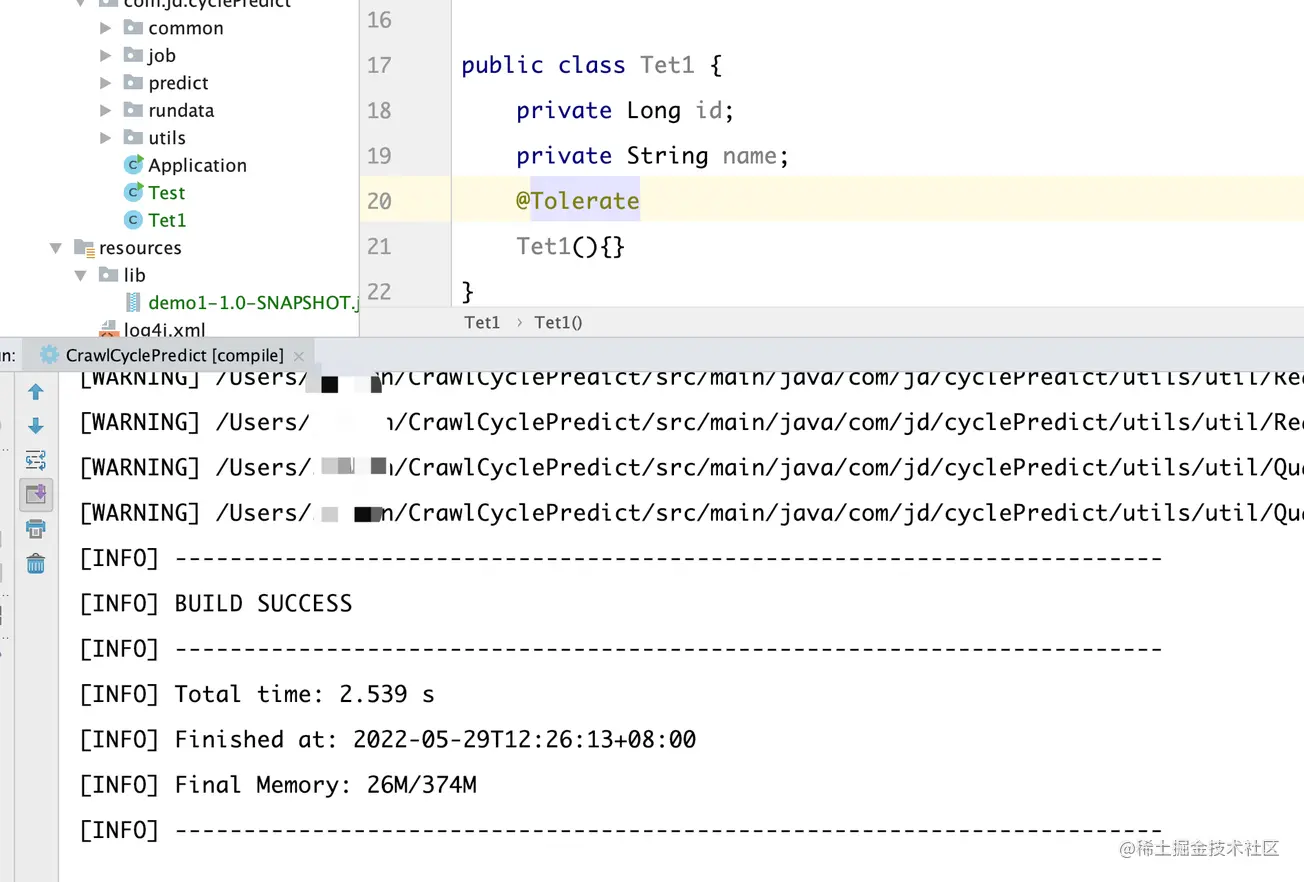
Task: Click gutter line number 20
Action: pos(379,201)
